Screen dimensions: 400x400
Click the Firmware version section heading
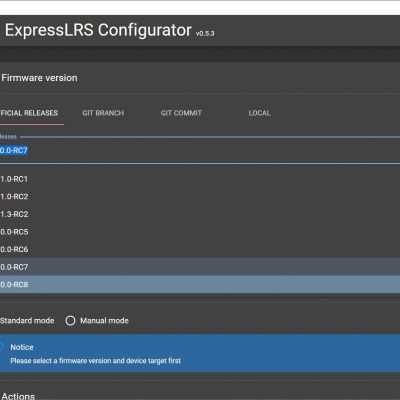39,78
